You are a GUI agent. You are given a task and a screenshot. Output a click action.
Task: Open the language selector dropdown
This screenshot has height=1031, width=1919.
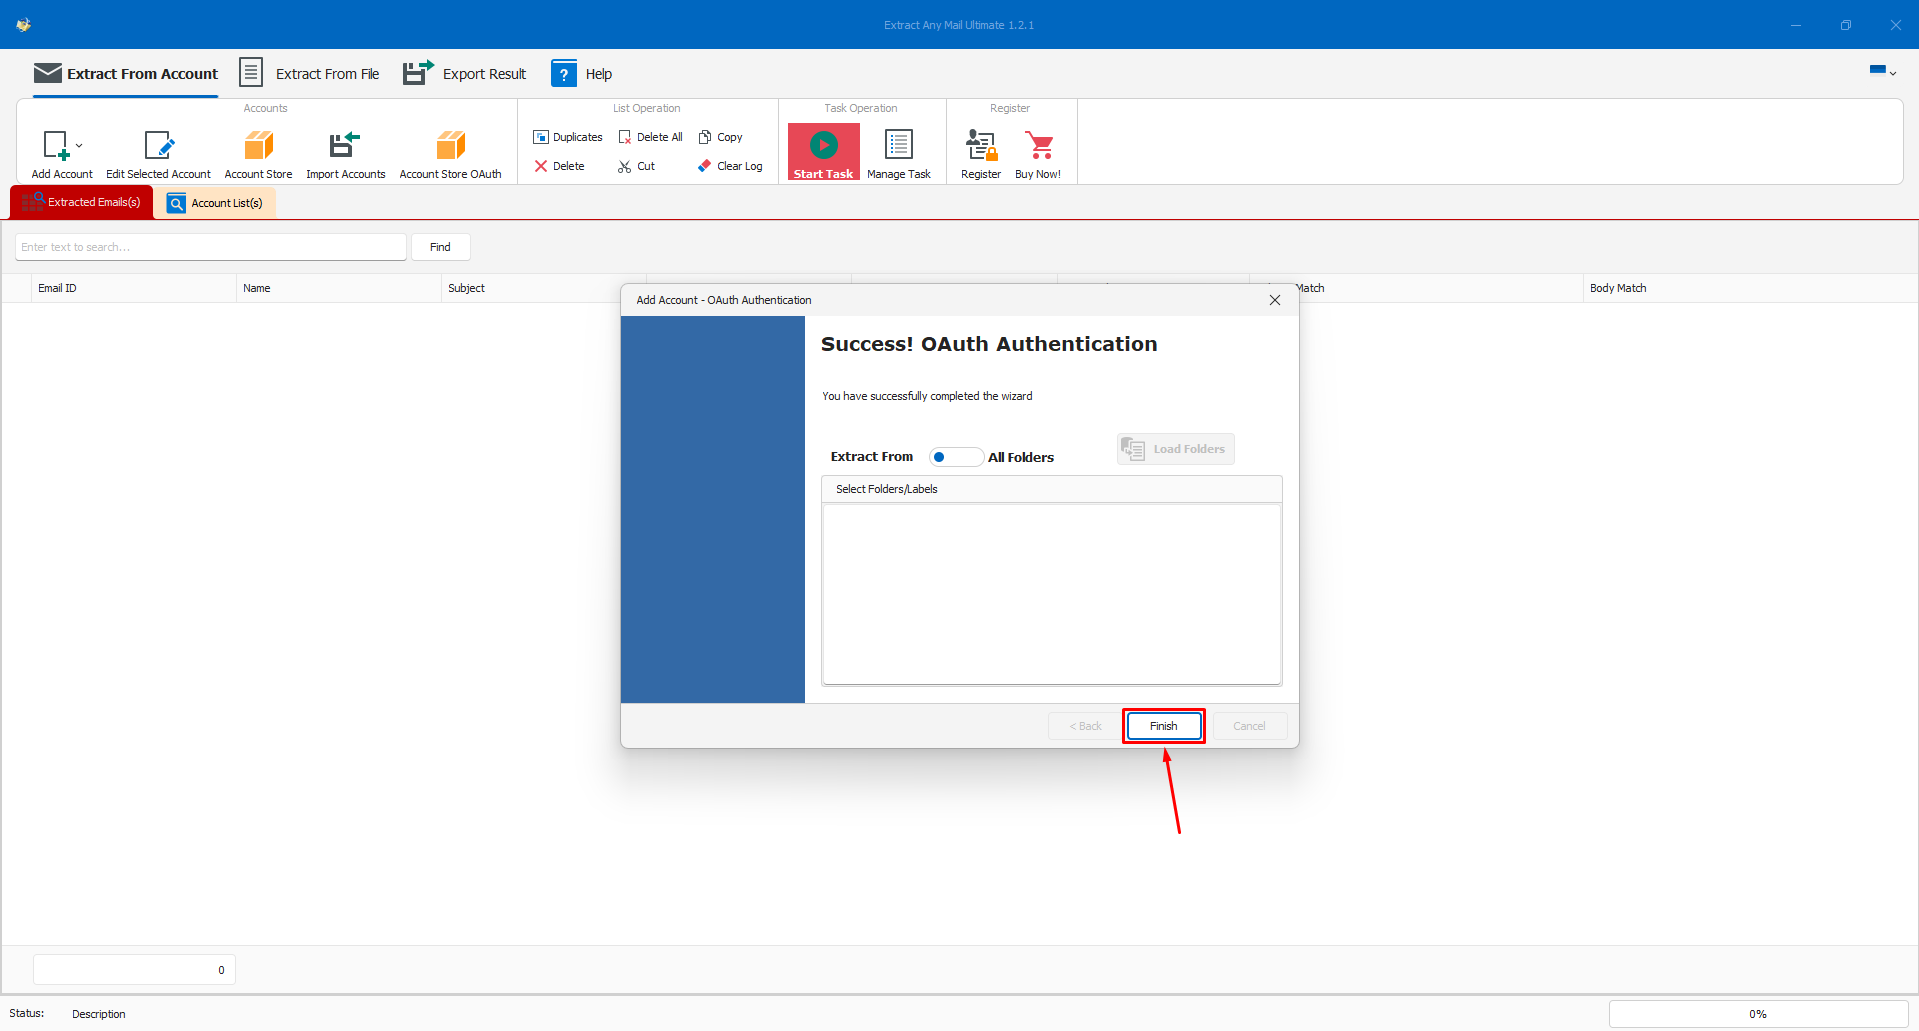coord(1881,71)
